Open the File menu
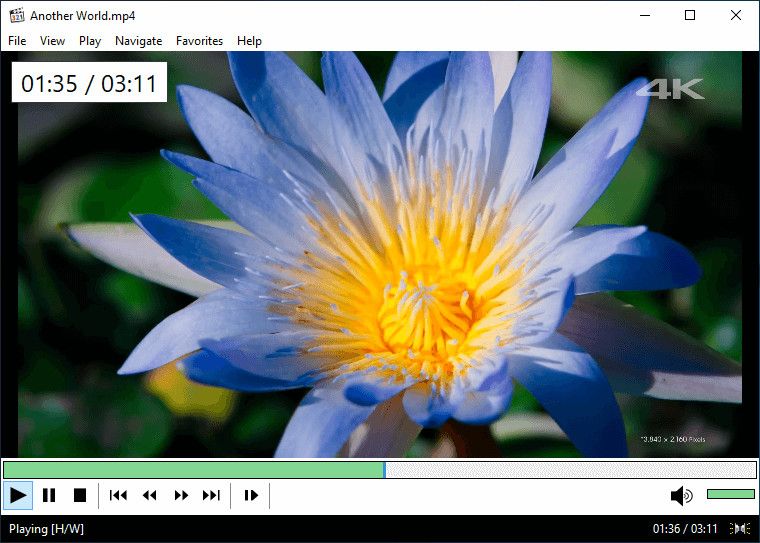 pos(17,41)
